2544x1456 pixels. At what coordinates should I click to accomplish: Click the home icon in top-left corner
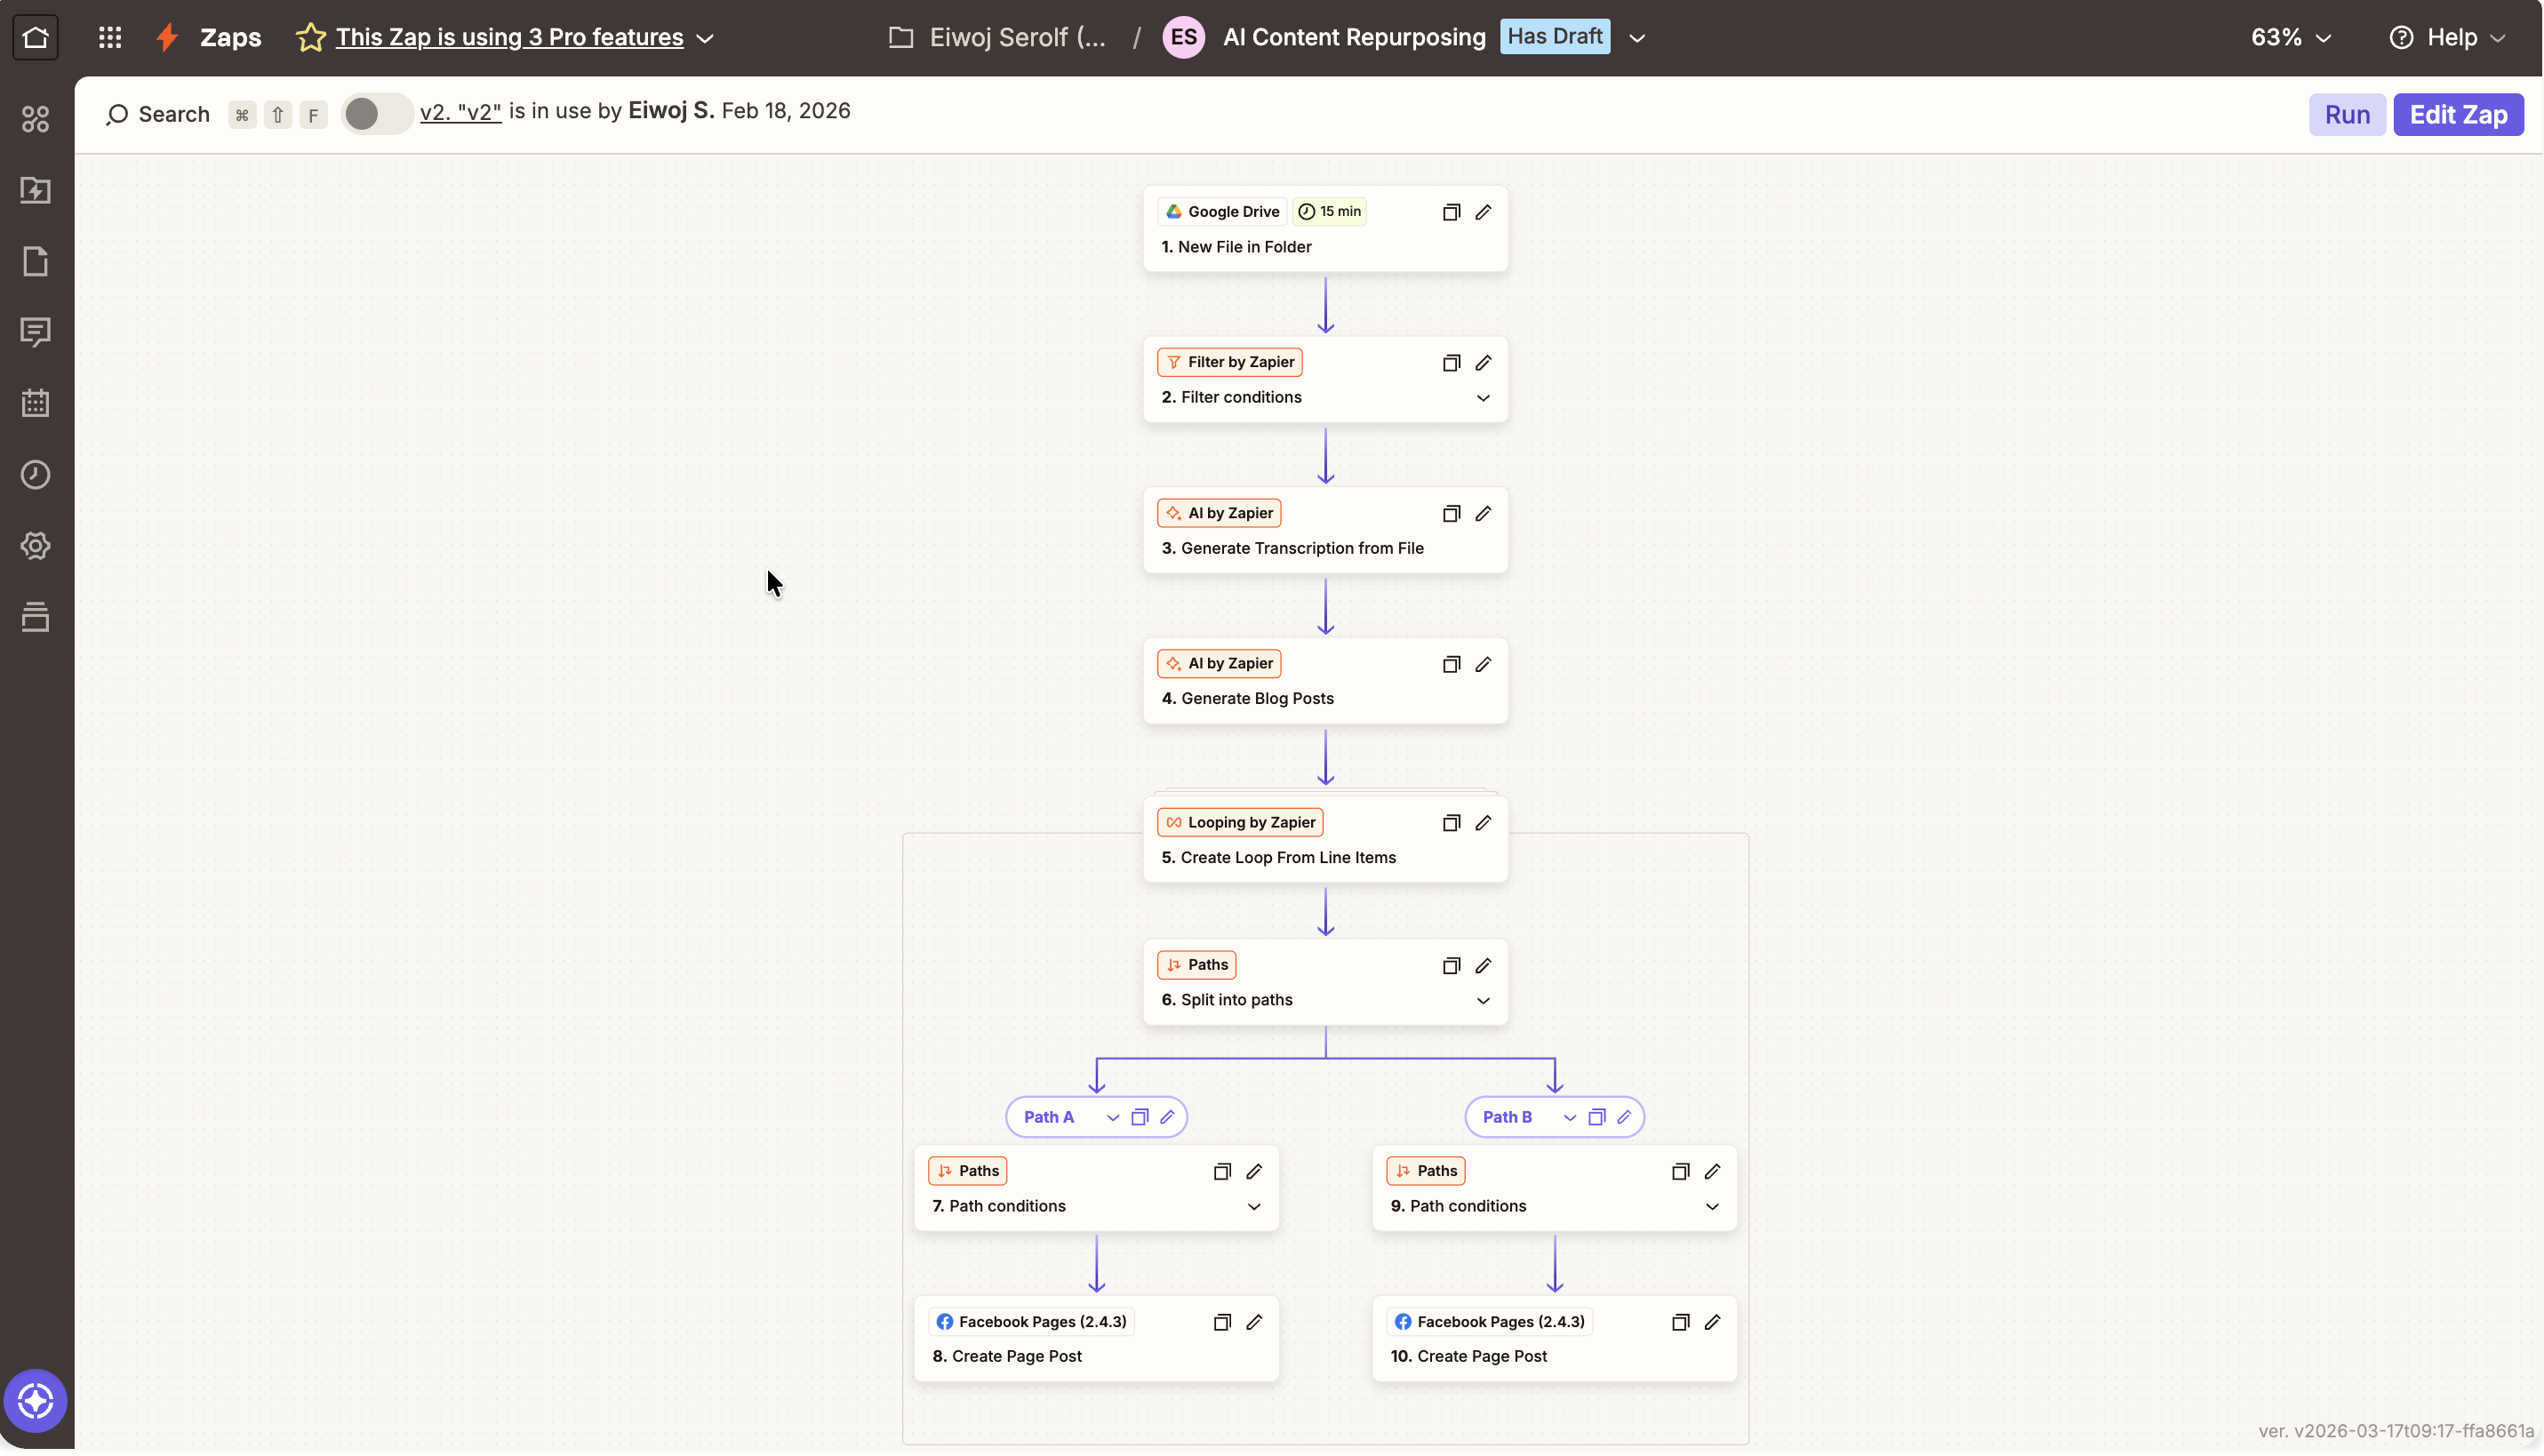(35, 38)
